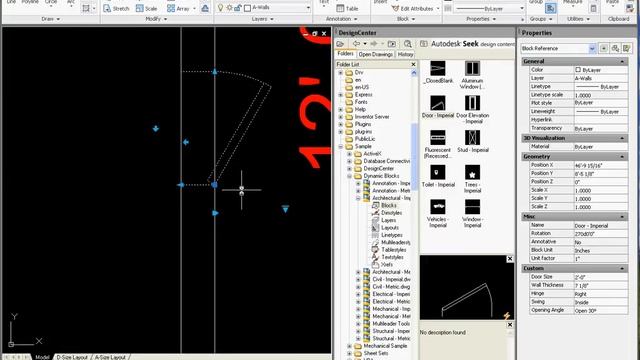Switch to the History tab in DesignCenter
Viewport: 640px width, 360px height.
(x=405, y=54)
